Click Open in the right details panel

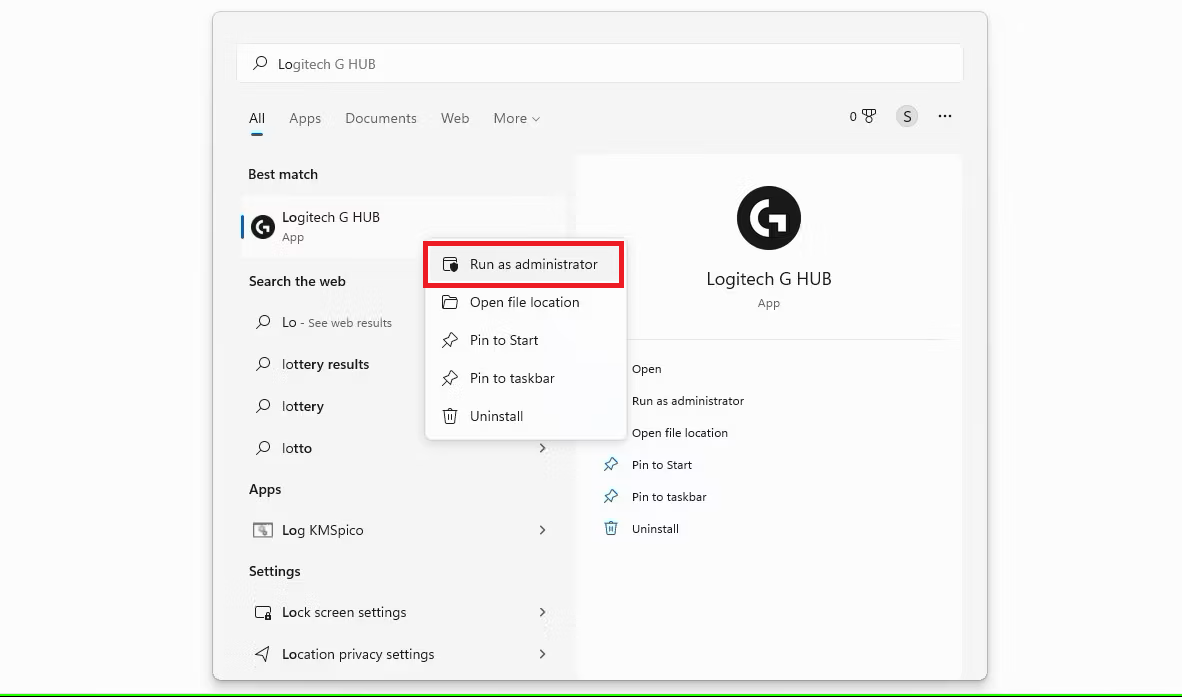point(647,369)
